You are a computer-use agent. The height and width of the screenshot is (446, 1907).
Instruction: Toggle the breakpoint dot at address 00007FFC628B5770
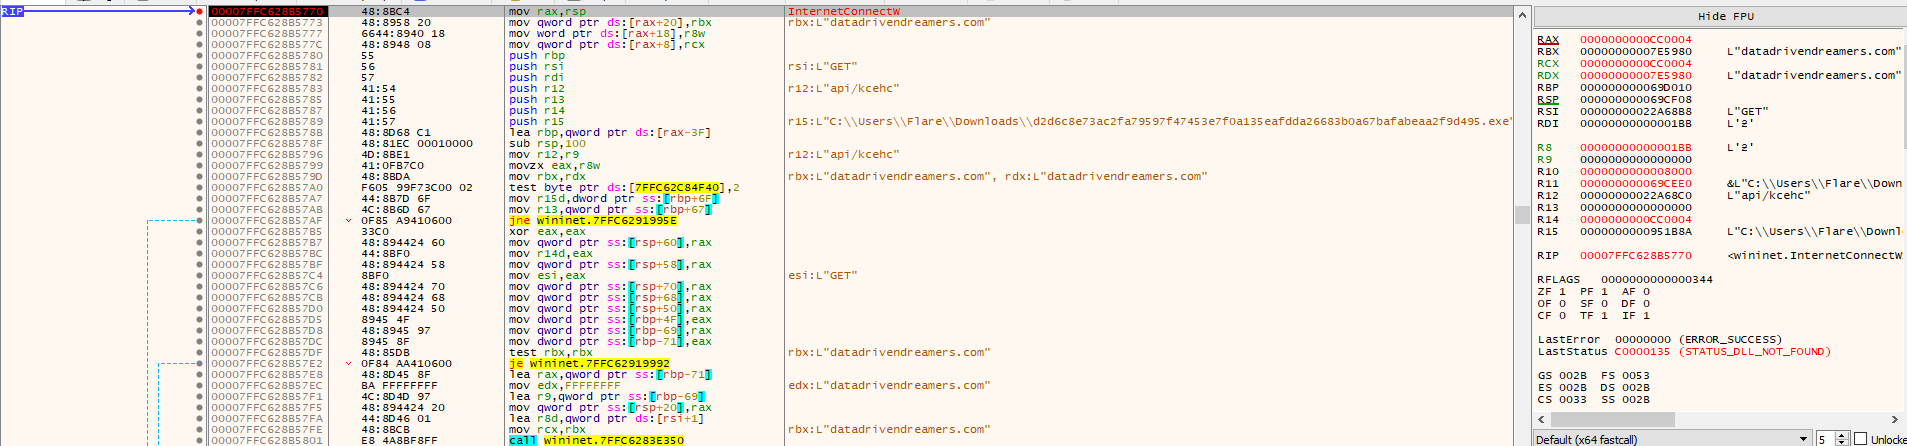click(x=200, y=12)
